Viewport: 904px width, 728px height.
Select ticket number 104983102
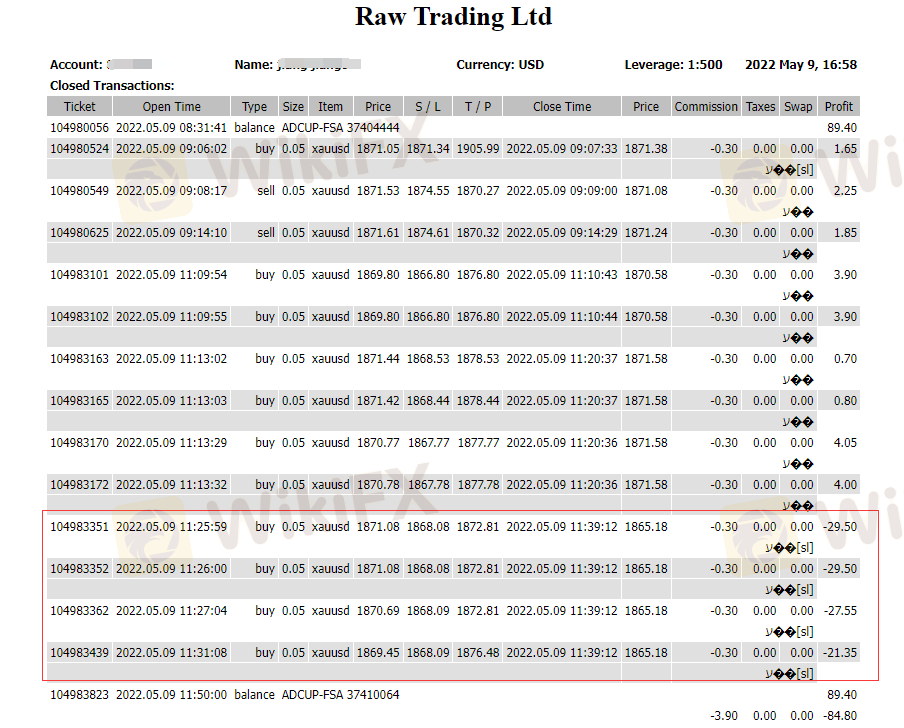(80, 317)
